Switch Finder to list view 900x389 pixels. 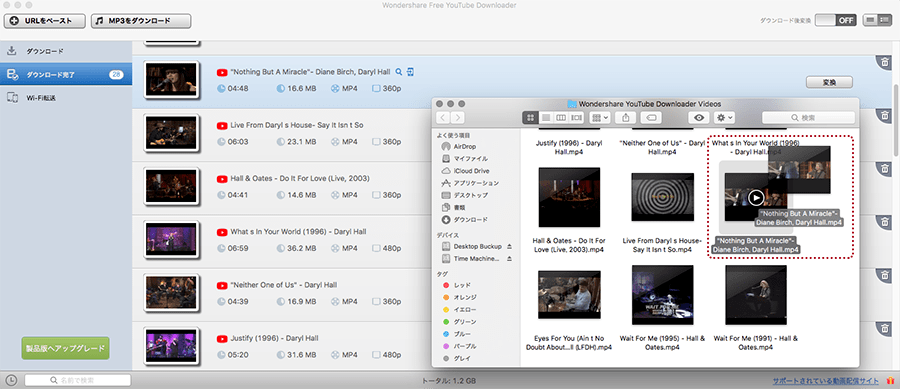point(546,118)
